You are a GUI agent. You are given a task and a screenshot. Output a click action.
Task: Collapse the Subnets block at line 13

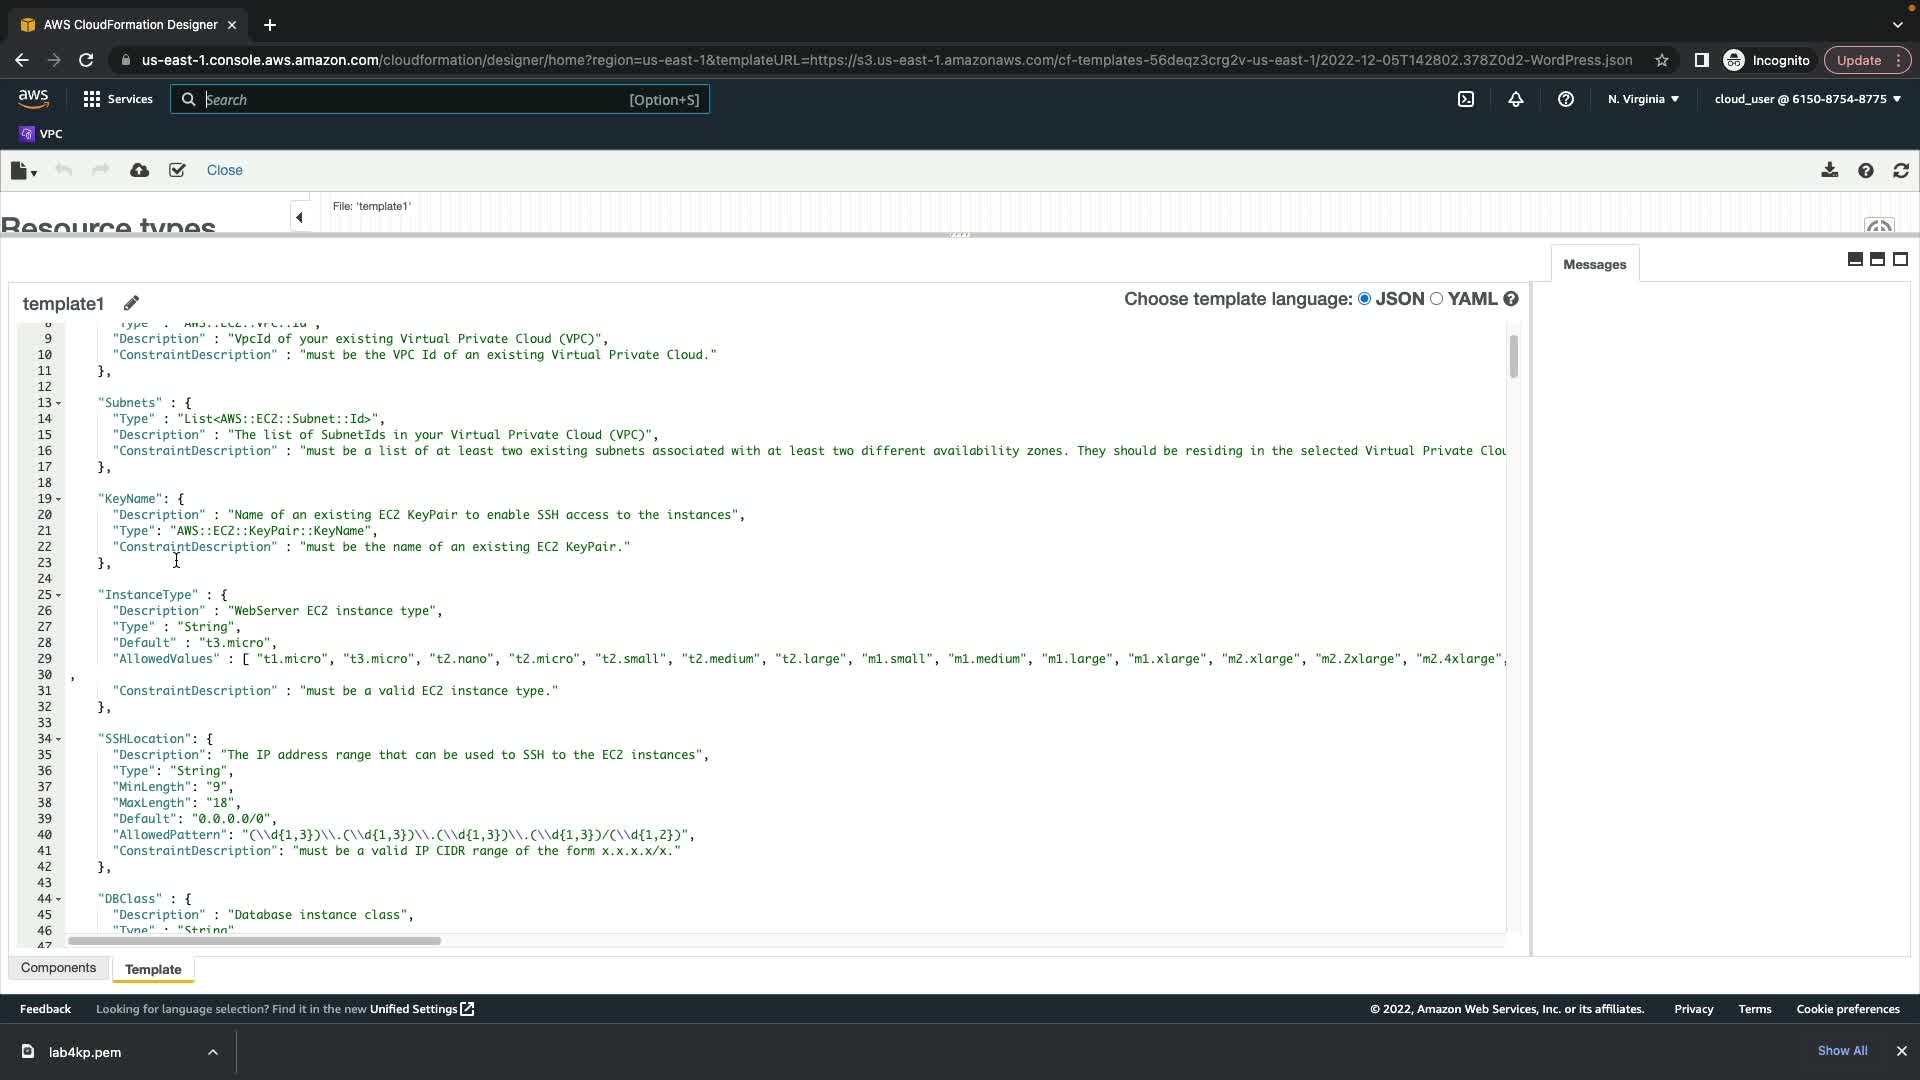58,403
